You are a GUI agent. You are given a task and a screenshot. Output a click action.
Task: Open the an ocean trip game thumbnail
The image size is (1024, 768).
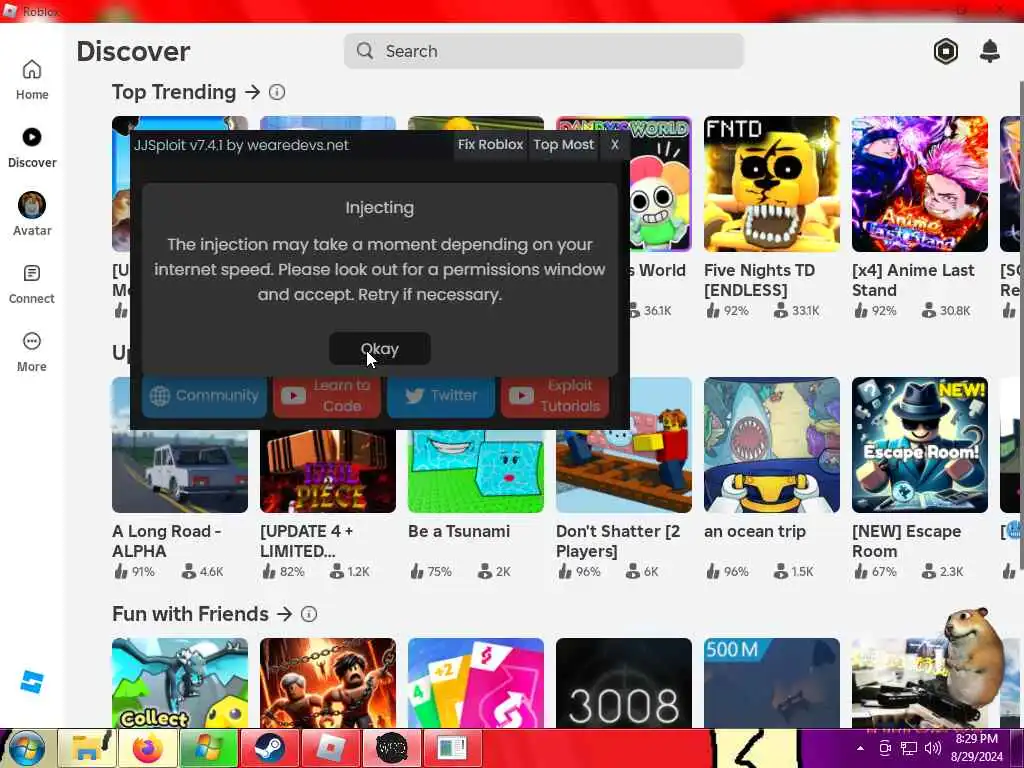[x=772, y=445]
